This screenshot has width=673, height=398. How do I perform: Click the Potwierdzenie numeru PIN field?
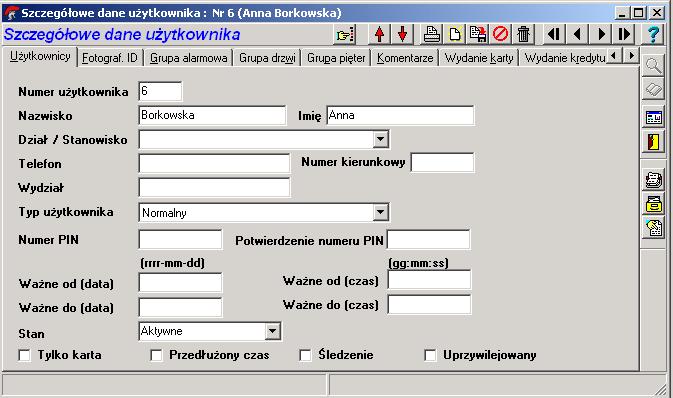point(428,240)
